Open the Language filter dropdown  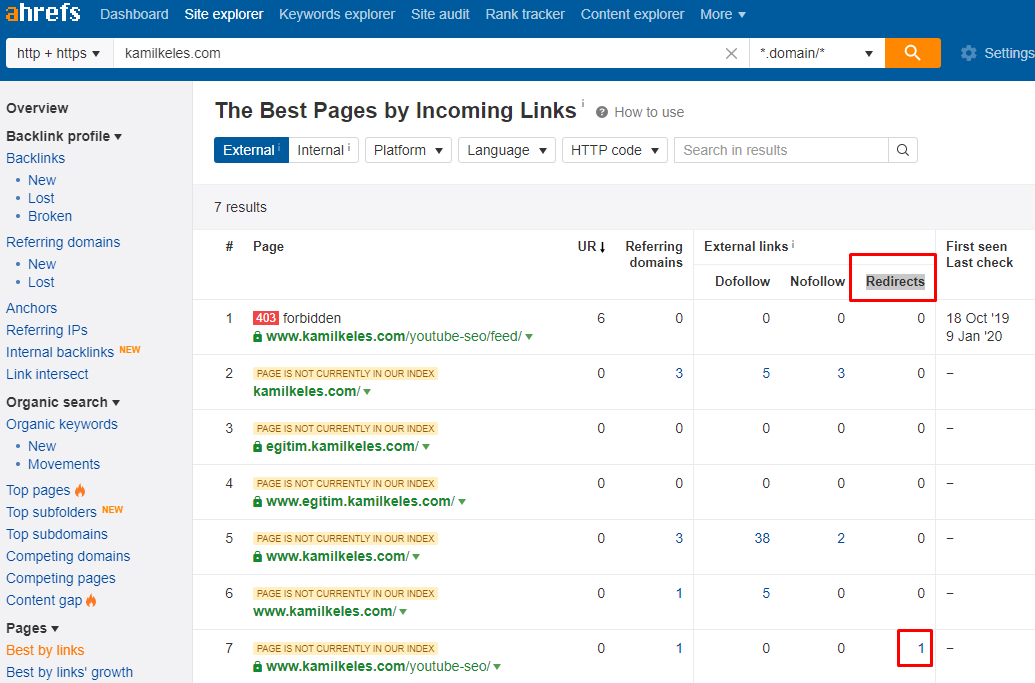click(507, 150)
